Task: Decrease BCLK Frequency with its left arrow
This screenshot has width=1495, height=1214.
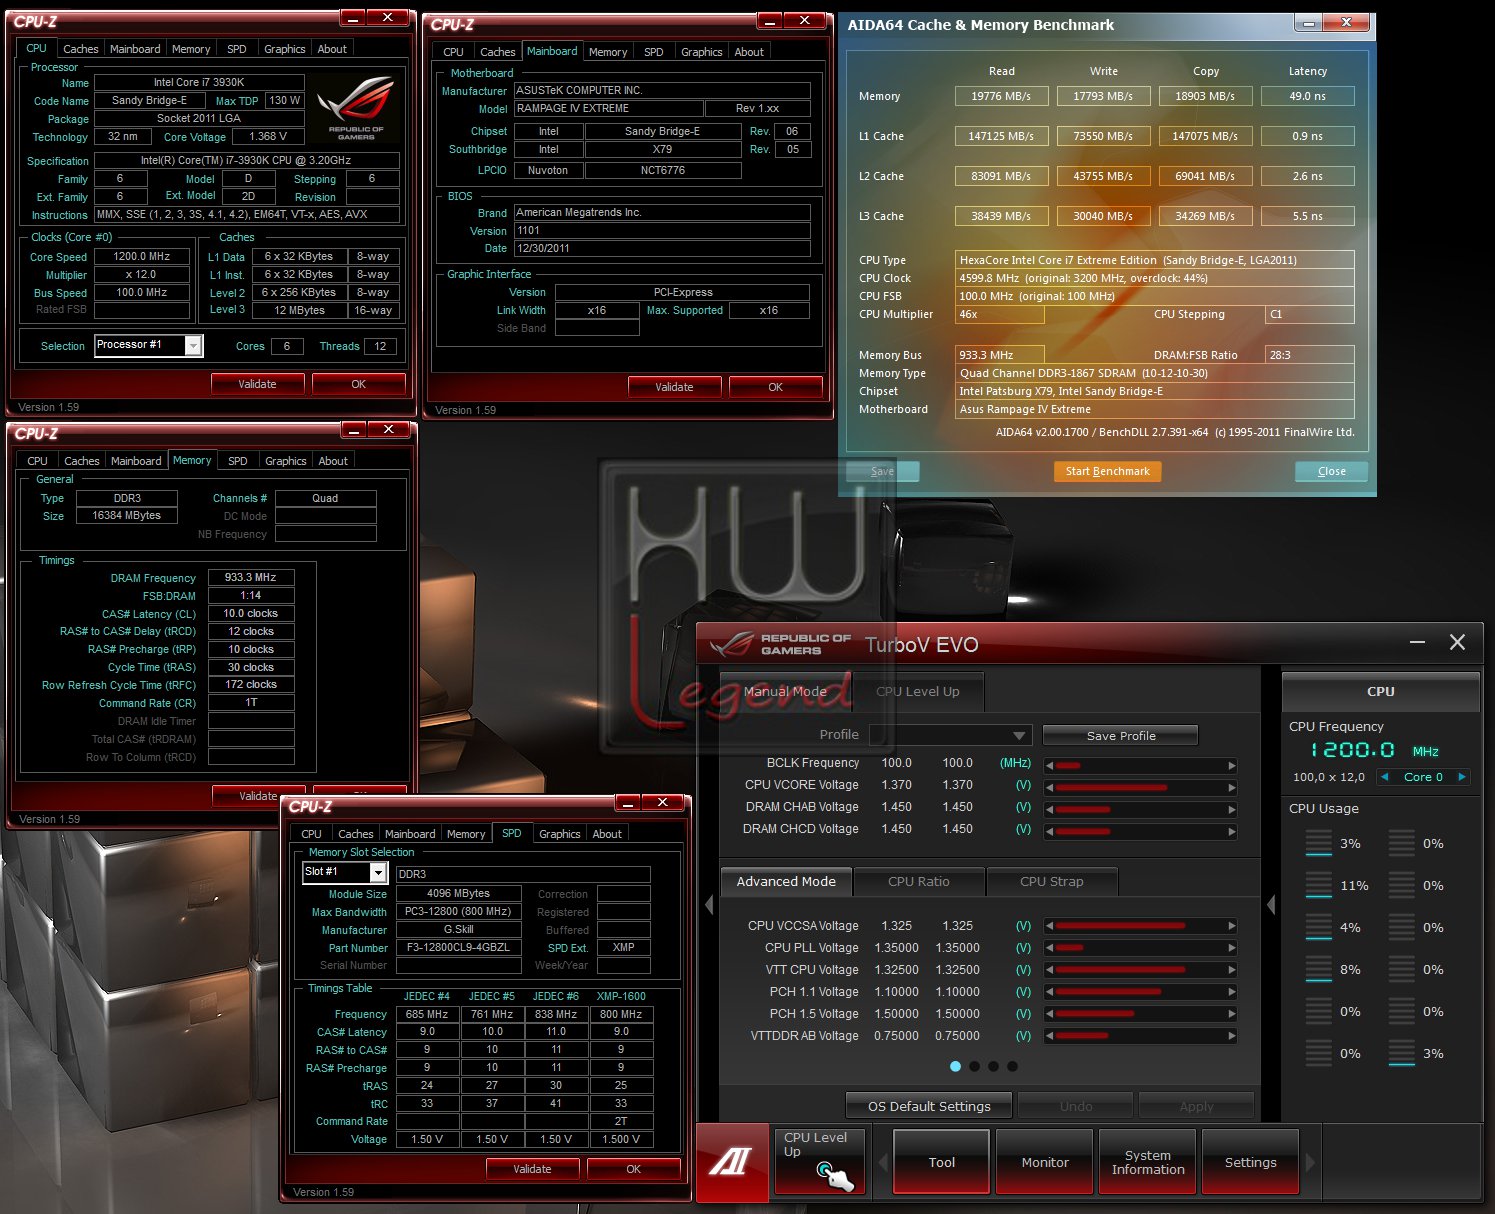Action: (1050, 765)
